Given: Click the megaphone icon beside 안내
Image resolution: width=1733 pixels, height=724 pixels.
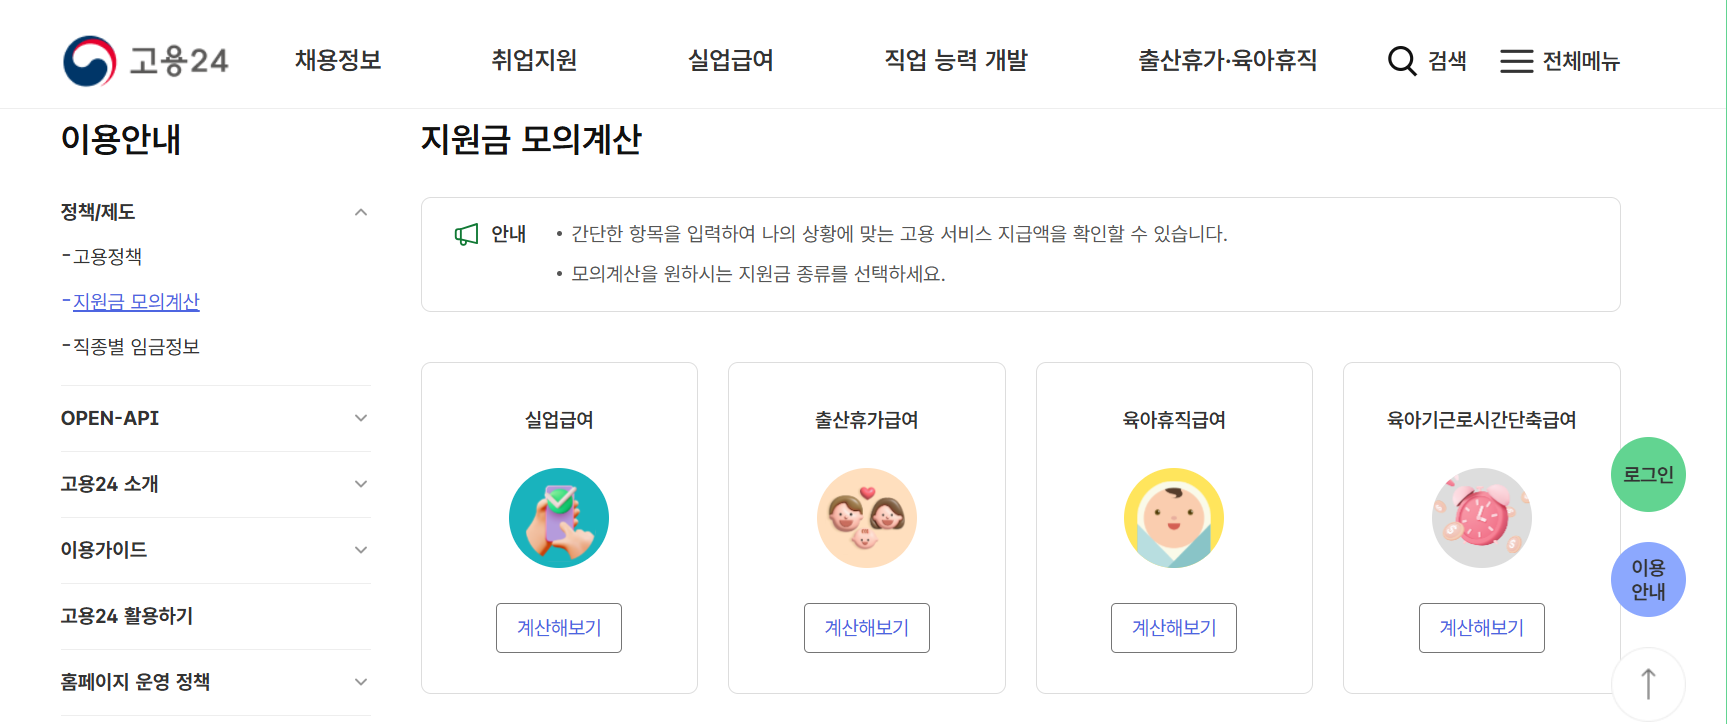Looking at the screenshot, I should [467, 233].
